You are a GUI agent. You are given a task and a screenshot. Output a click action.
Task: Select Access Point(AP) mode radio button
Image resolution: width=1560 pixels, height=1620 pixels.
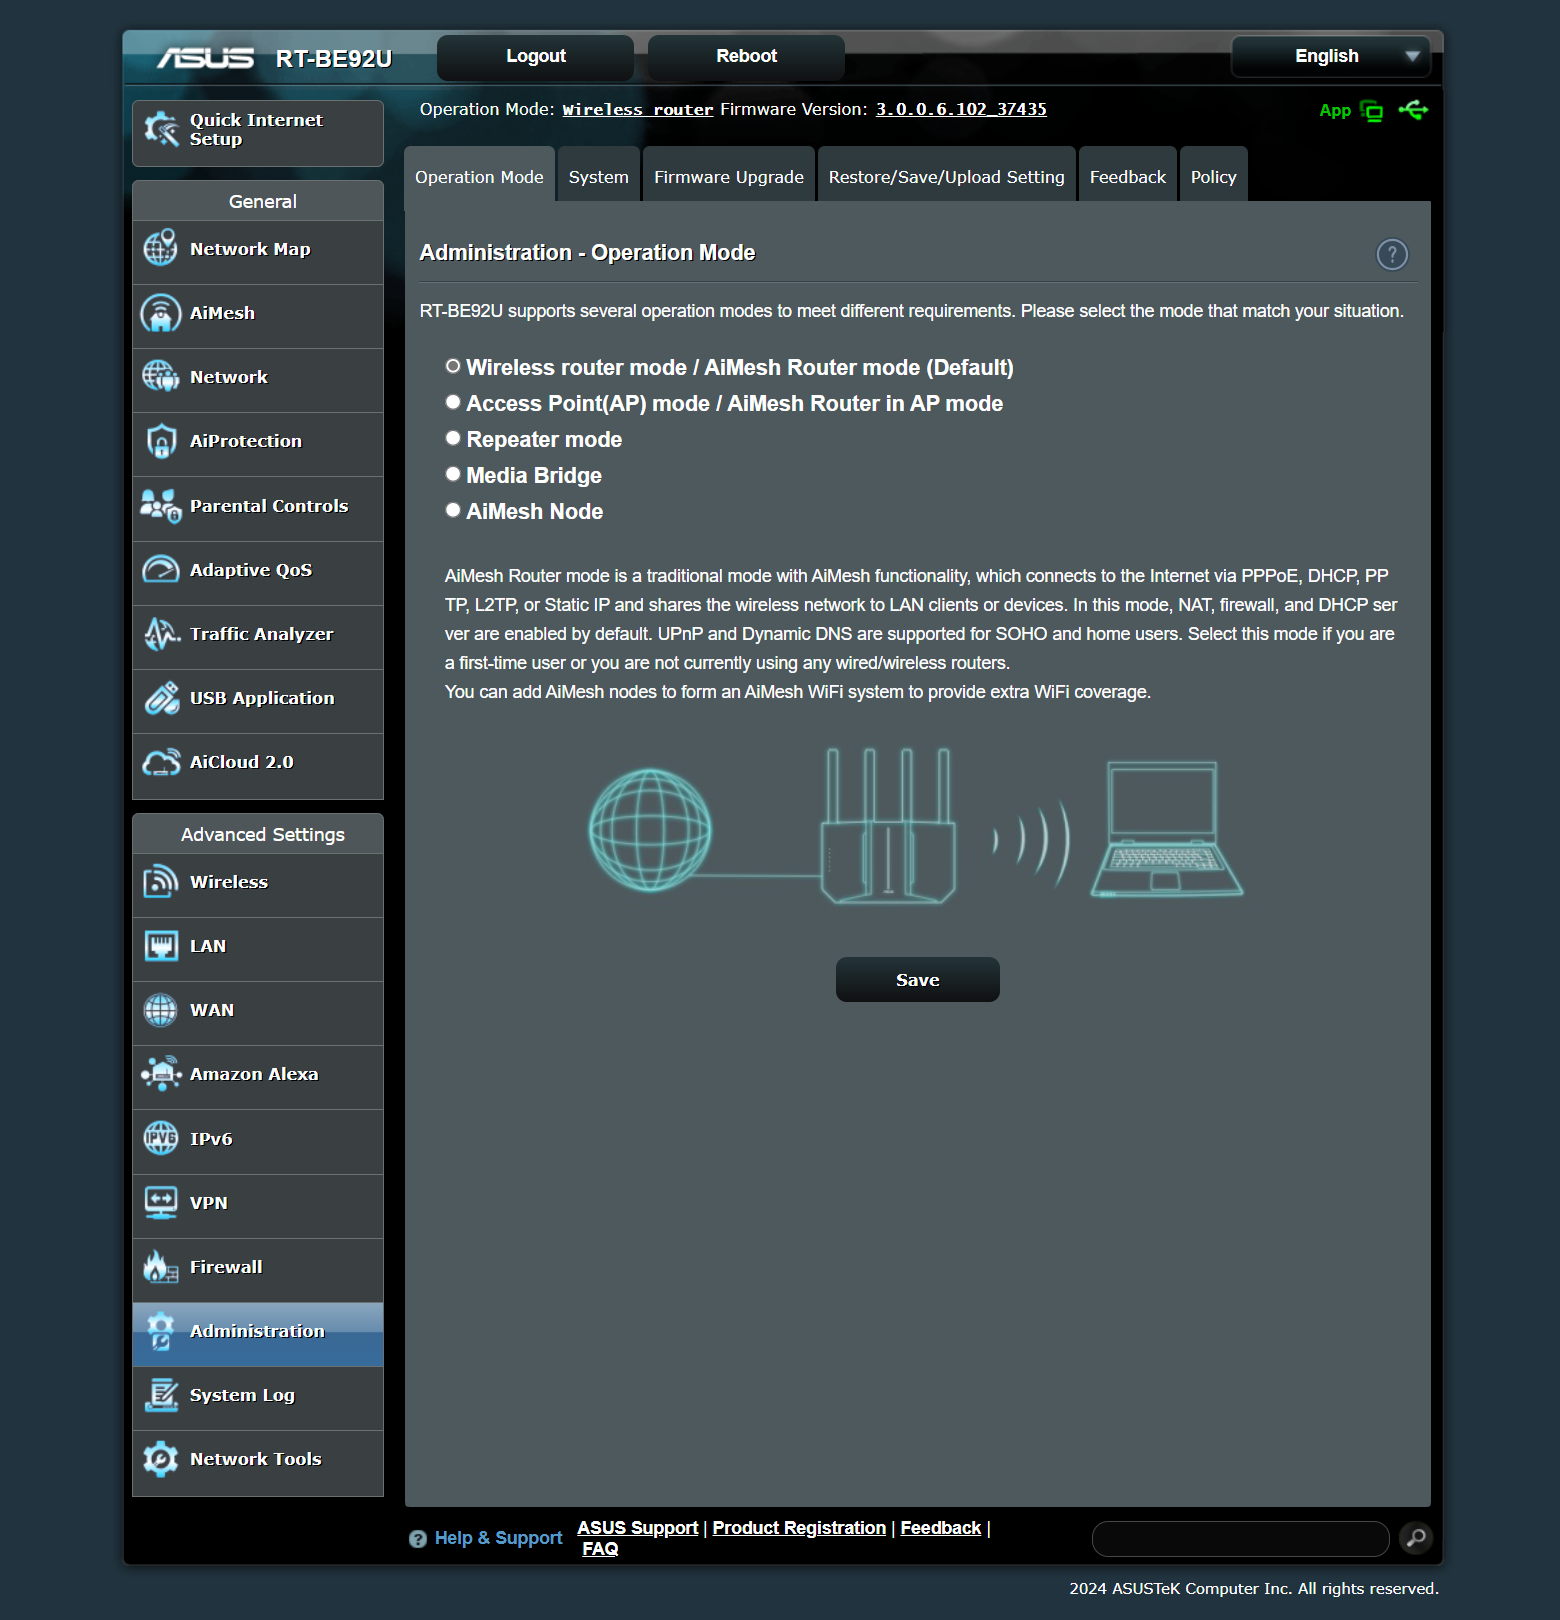(x=453, y=403)
